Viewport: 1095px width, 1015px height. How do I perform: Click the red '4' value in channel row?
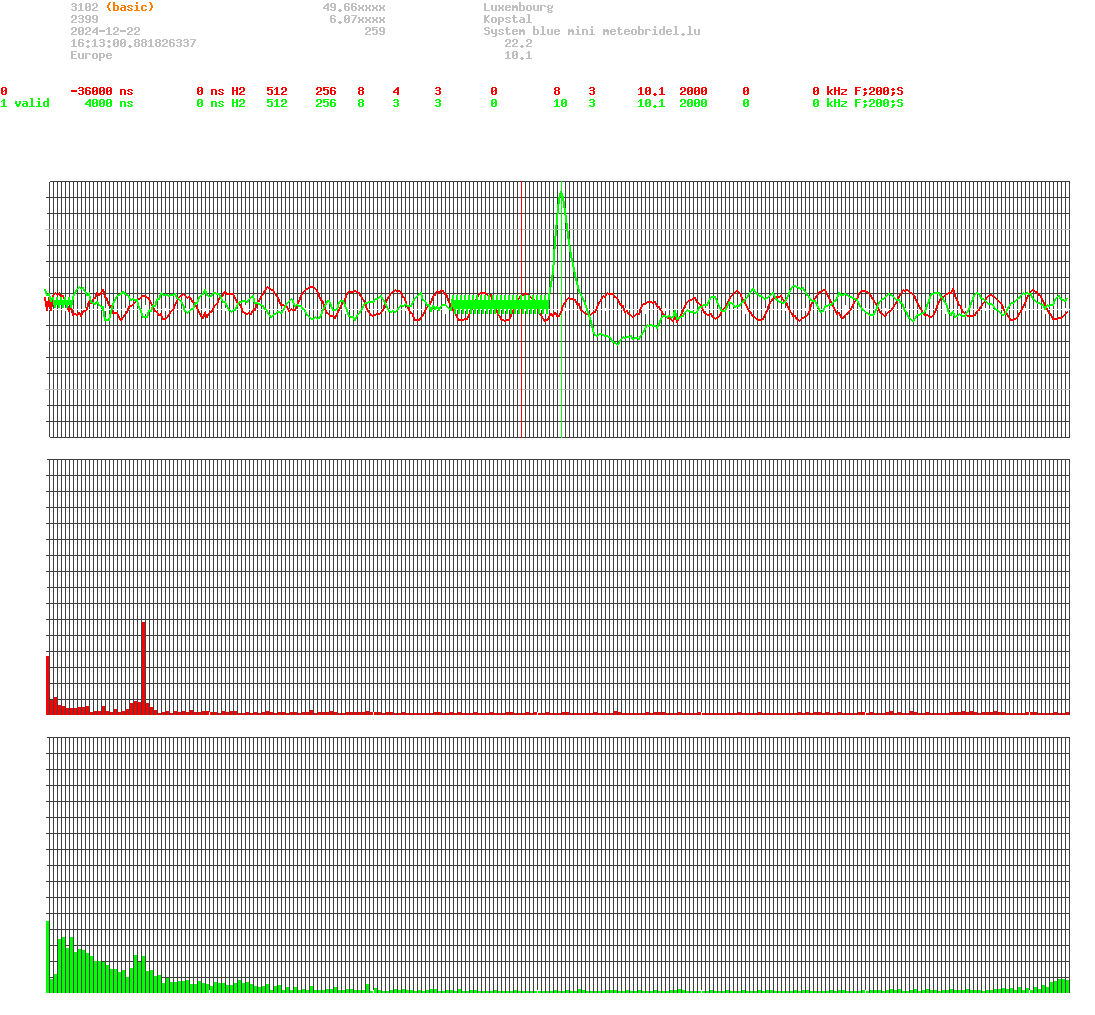pyautogui.click(x=396, y=91)
